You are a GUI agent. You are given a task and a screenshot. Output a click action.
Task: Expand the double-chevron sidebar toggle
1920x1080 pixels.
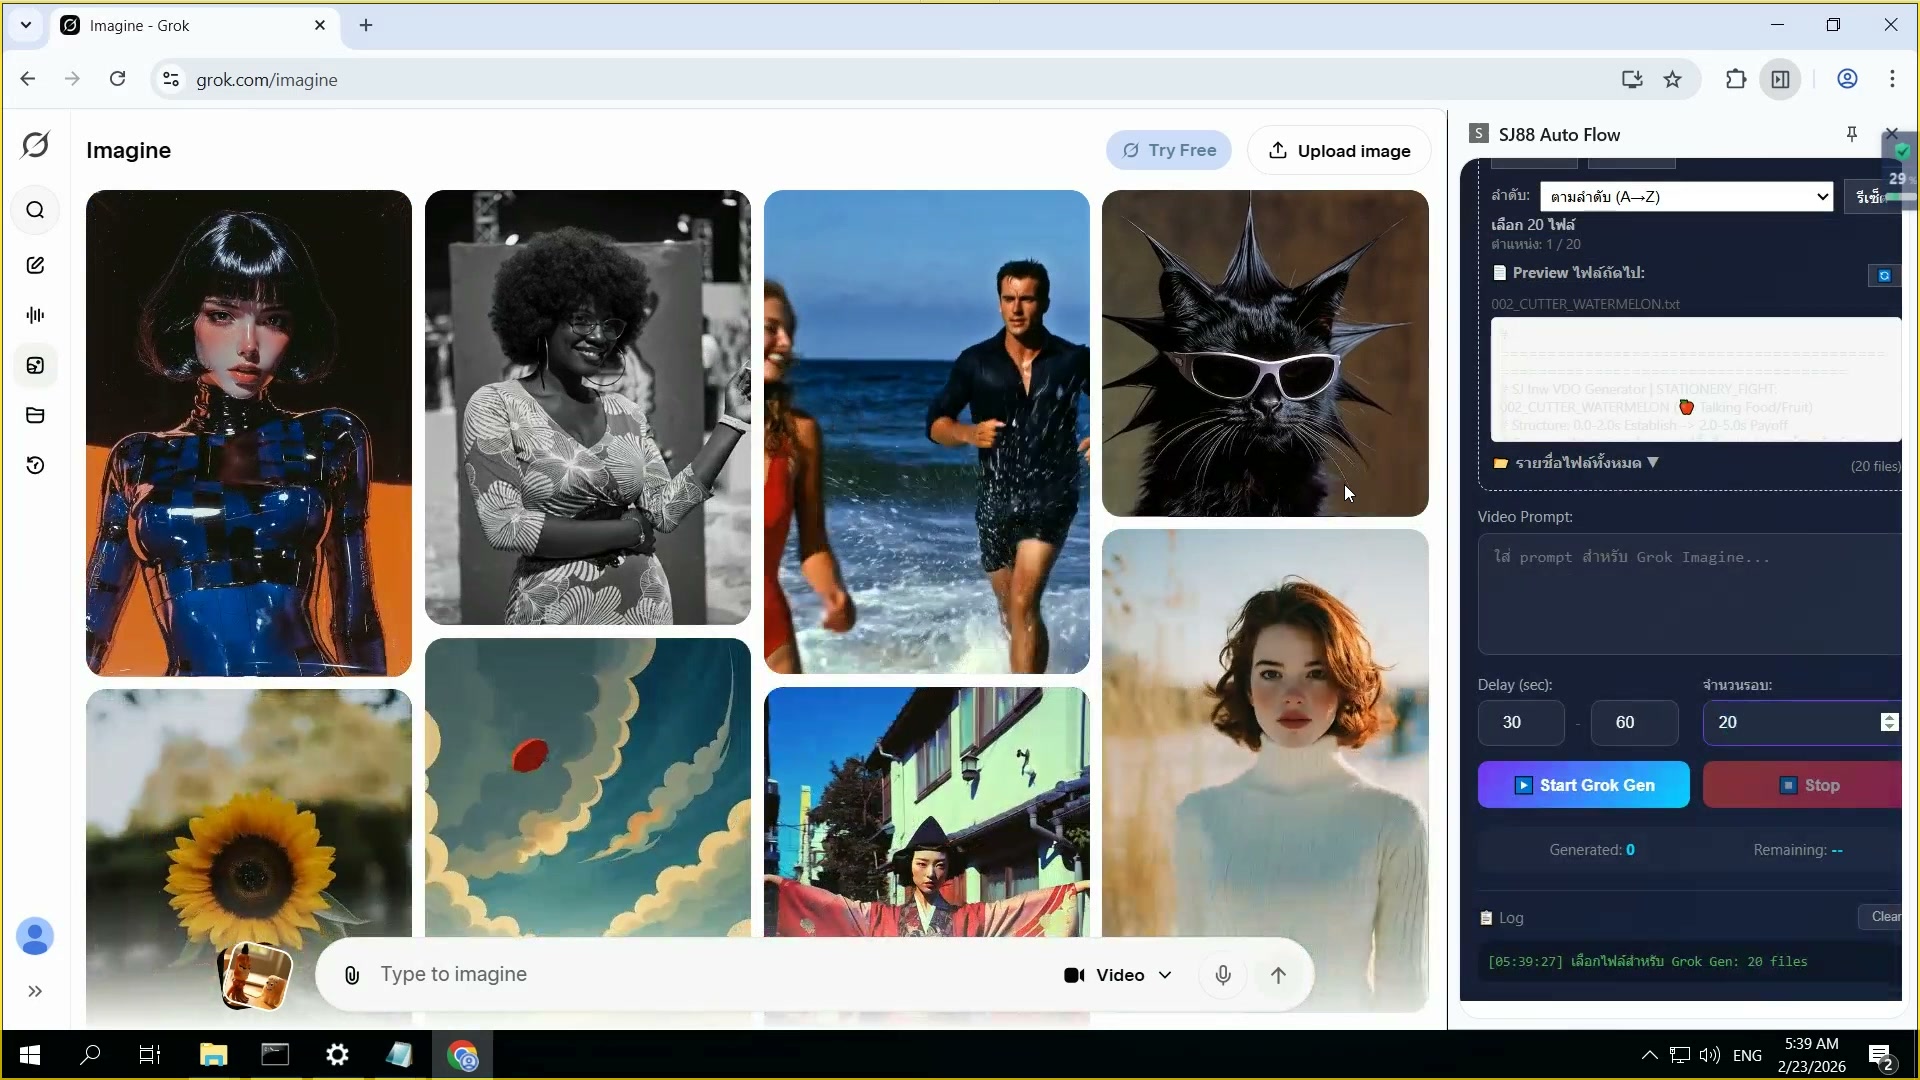pyautogui.click(x=35, y=991)
